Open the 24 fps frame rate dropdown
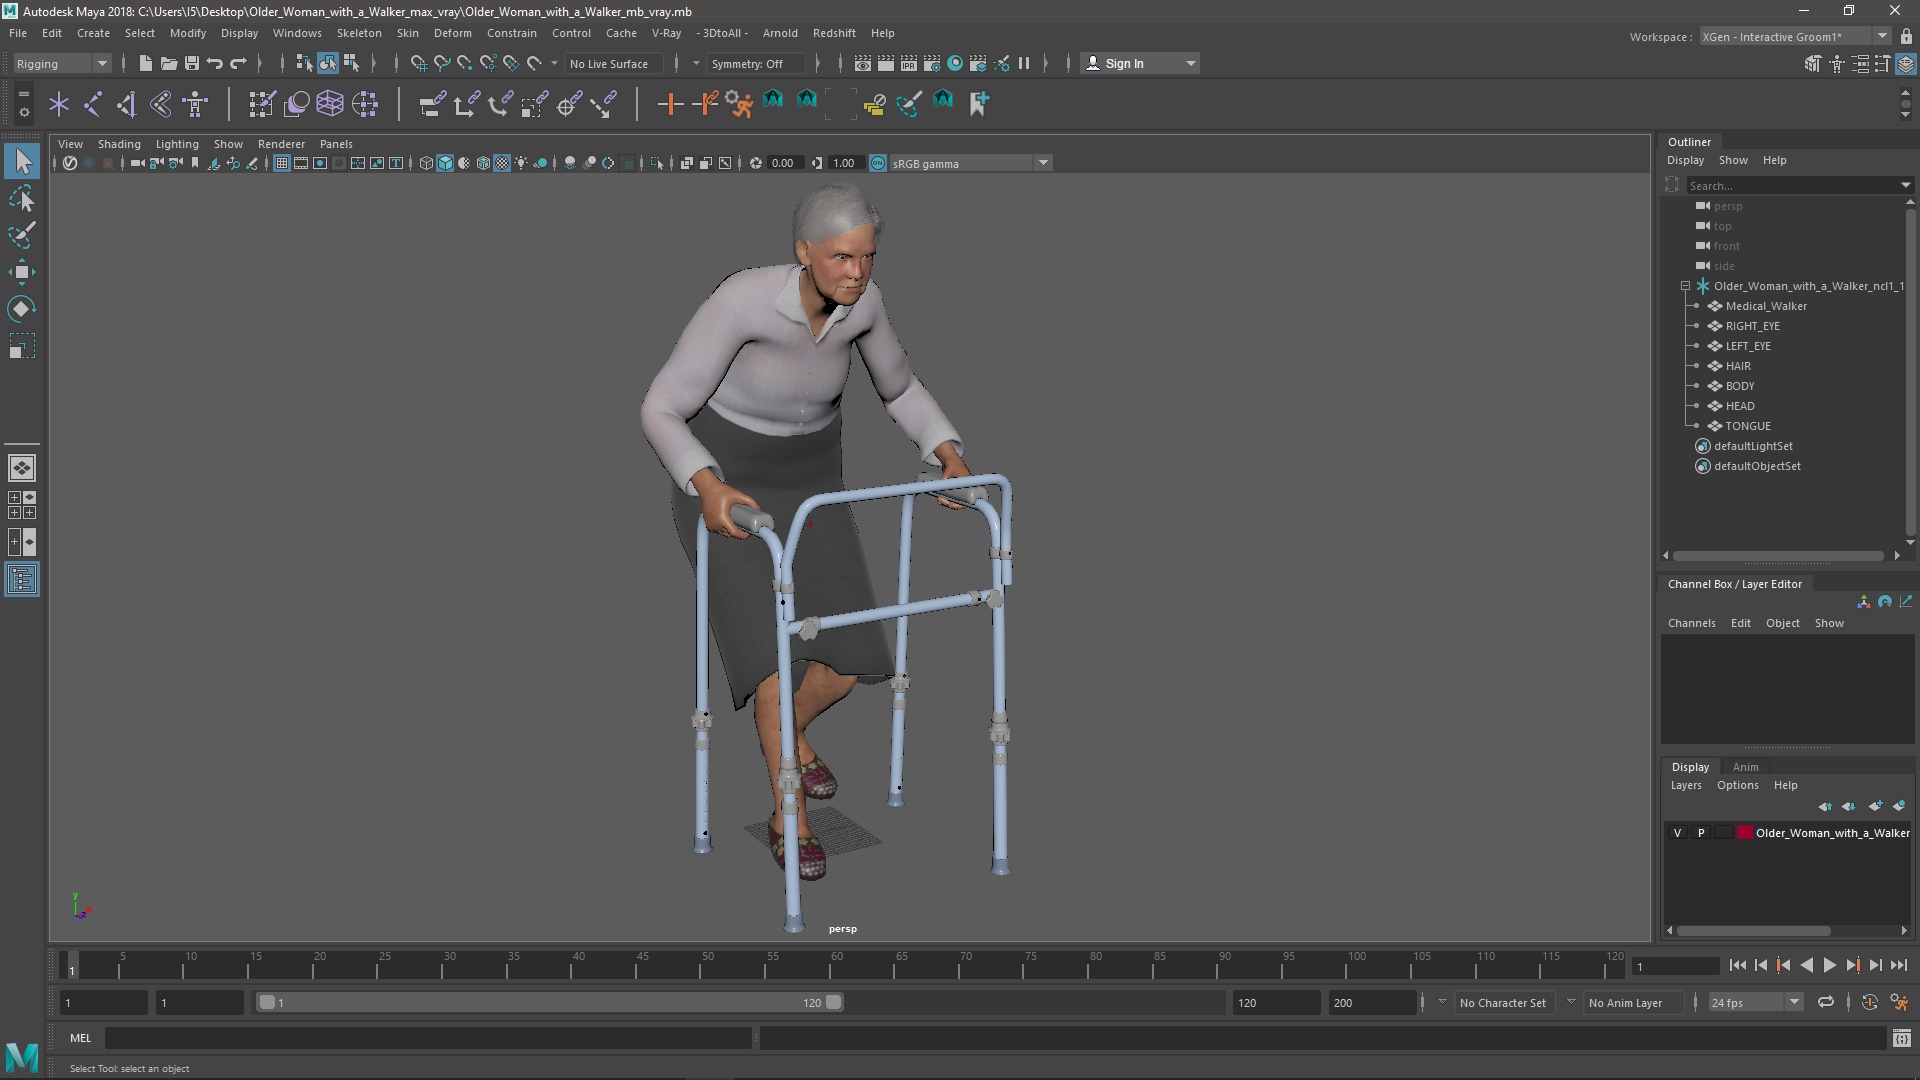The width and height of the screenshot is (1920, 1080). 1754,1002
